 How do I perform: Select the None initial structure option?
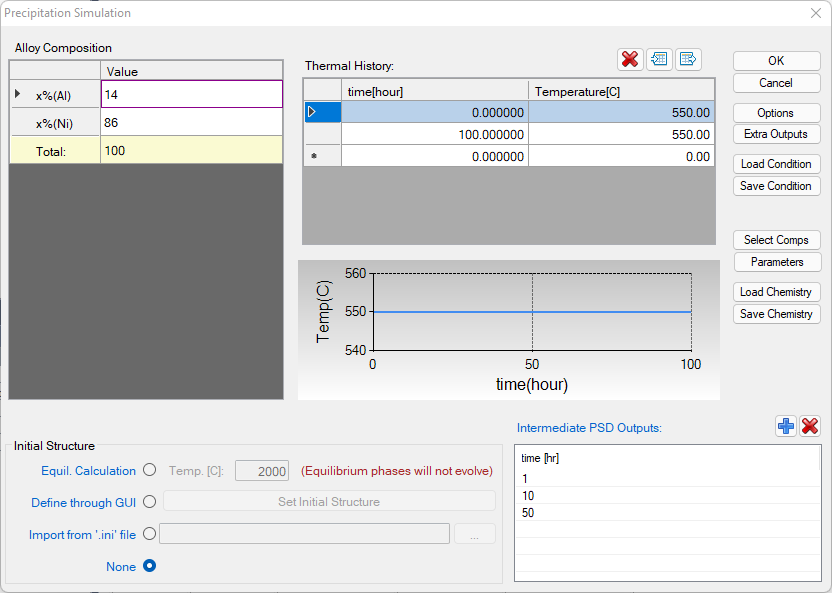click(150, 566)
